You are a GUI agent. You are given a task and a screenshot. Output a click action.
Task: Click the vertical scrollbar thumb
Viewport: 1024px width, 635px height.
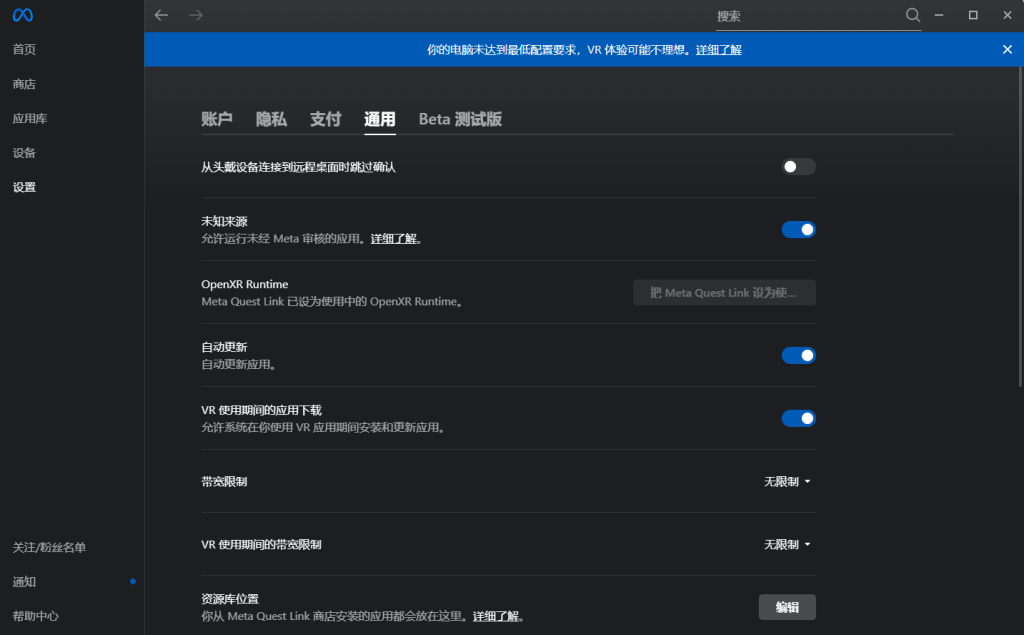[1021, 225]
